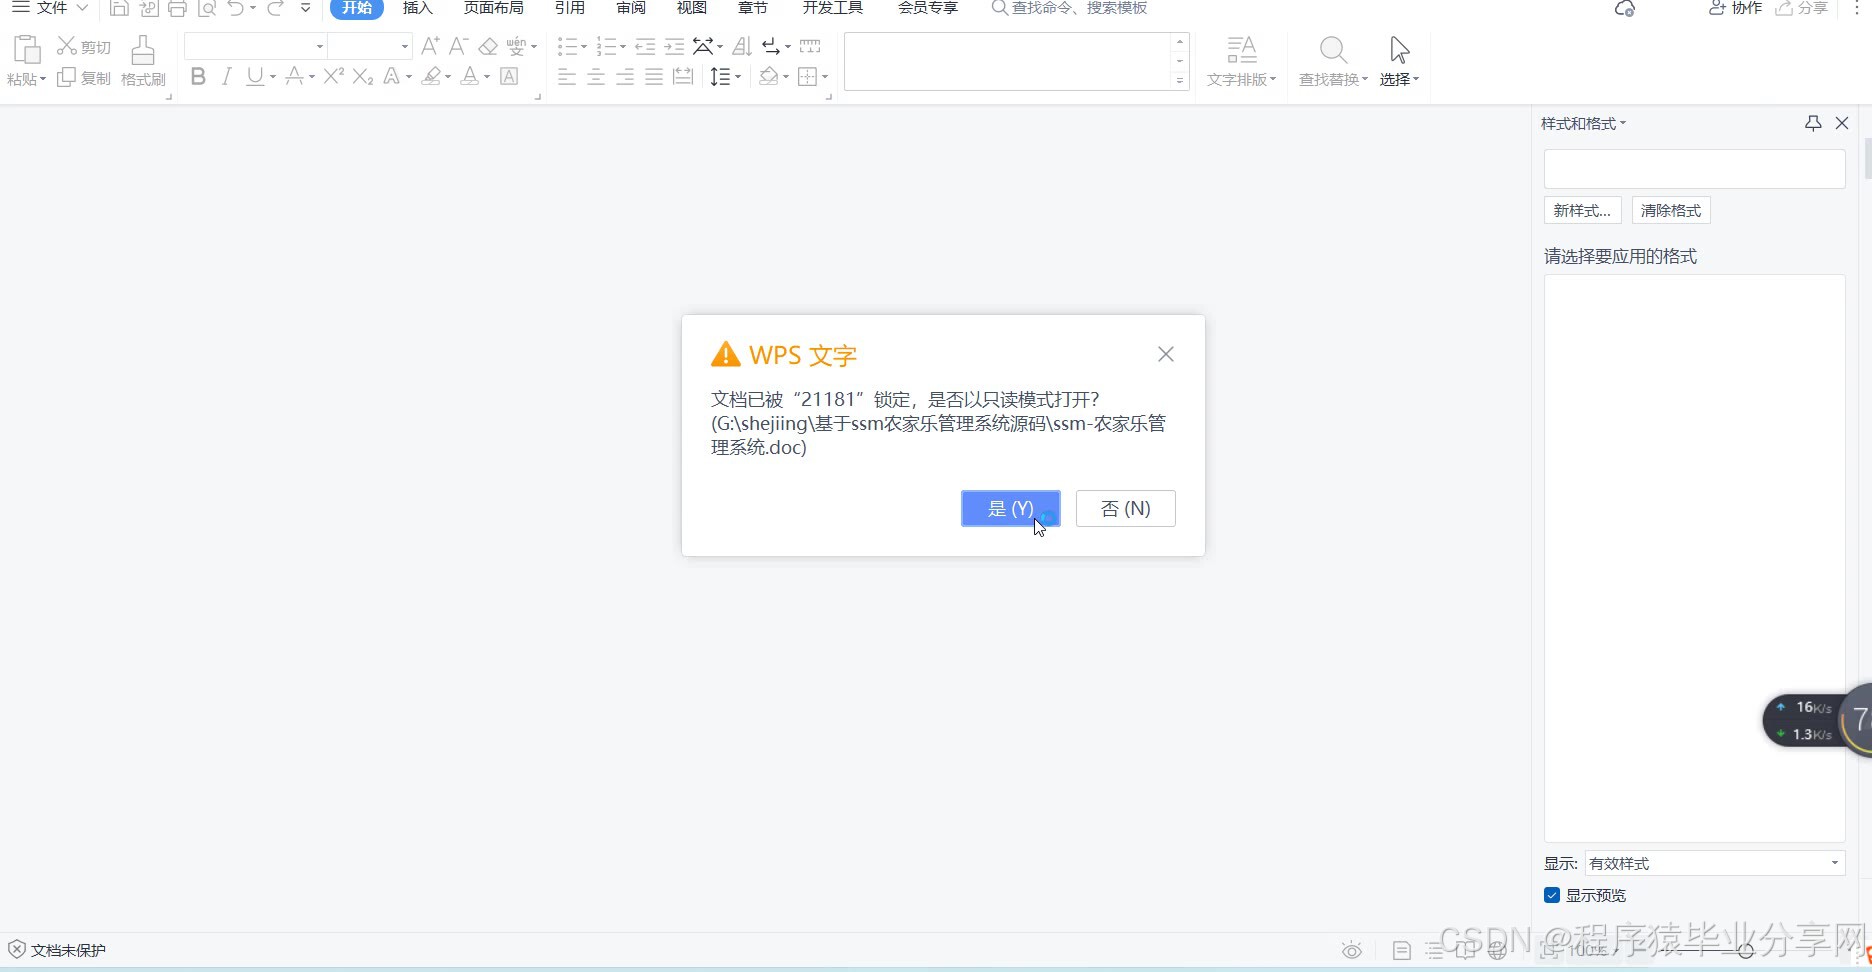Click the Increase Indent icon

(x=674, y=46)
